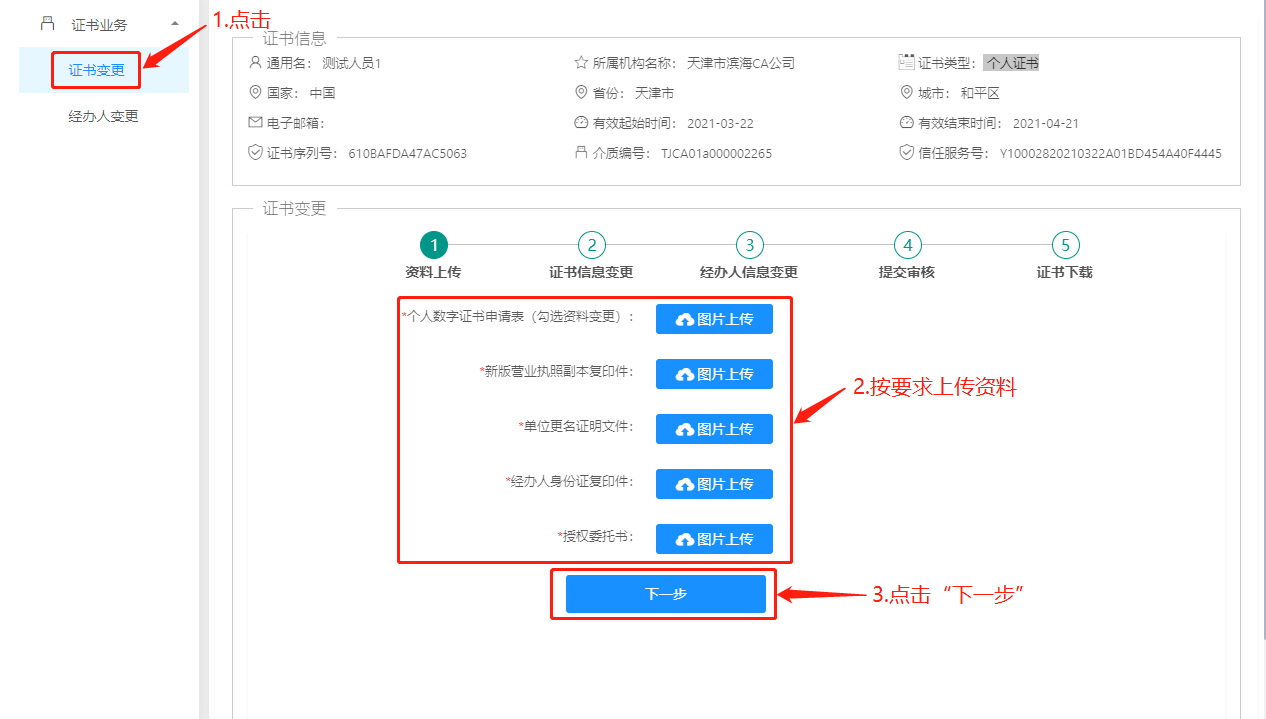Click the shield icon beside 证书序列号
This screenshot has height=719, width=1266.
pos(255,153)
